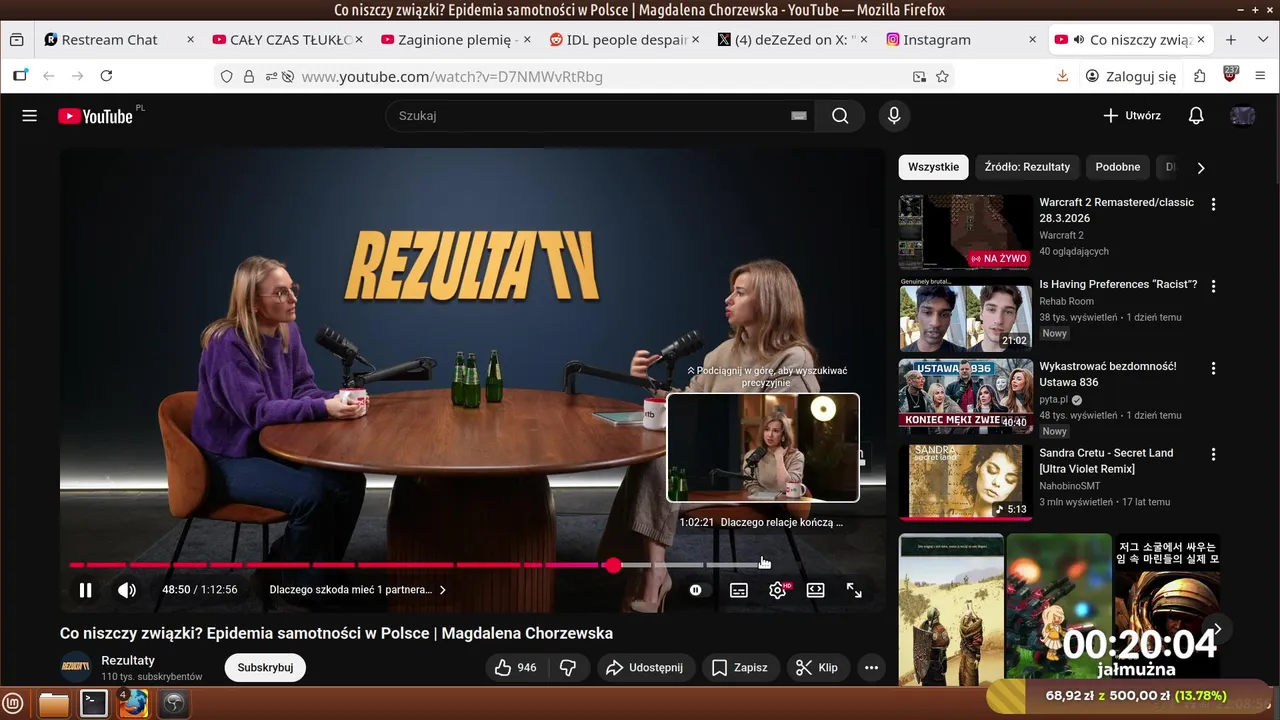Toggle subtitles in the player
Viewport: 1280px width, 720px height.
739,590
